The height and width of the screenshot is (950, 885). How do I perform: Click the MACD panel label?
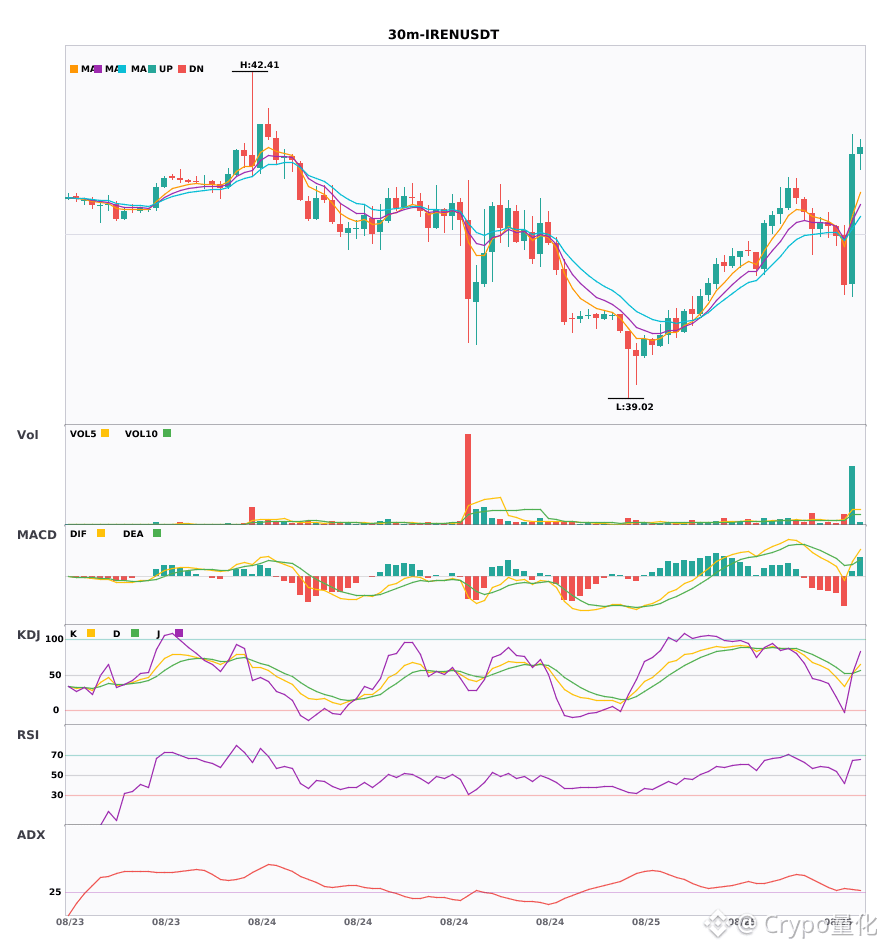[x=36, y=535]
